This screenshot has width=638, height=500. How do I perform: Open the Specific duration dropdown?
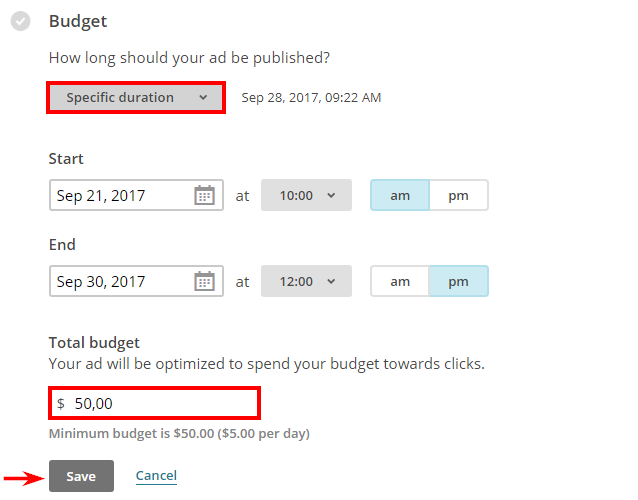(136, 98)
